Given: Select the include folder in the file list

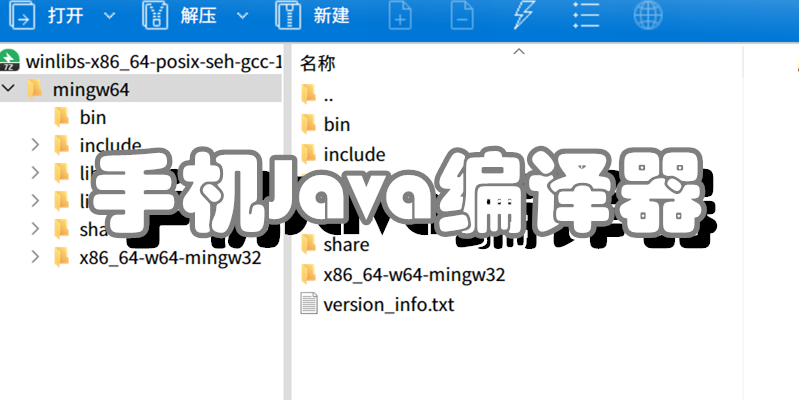Looking at the screenshot, I should click(x=343, y=154).
